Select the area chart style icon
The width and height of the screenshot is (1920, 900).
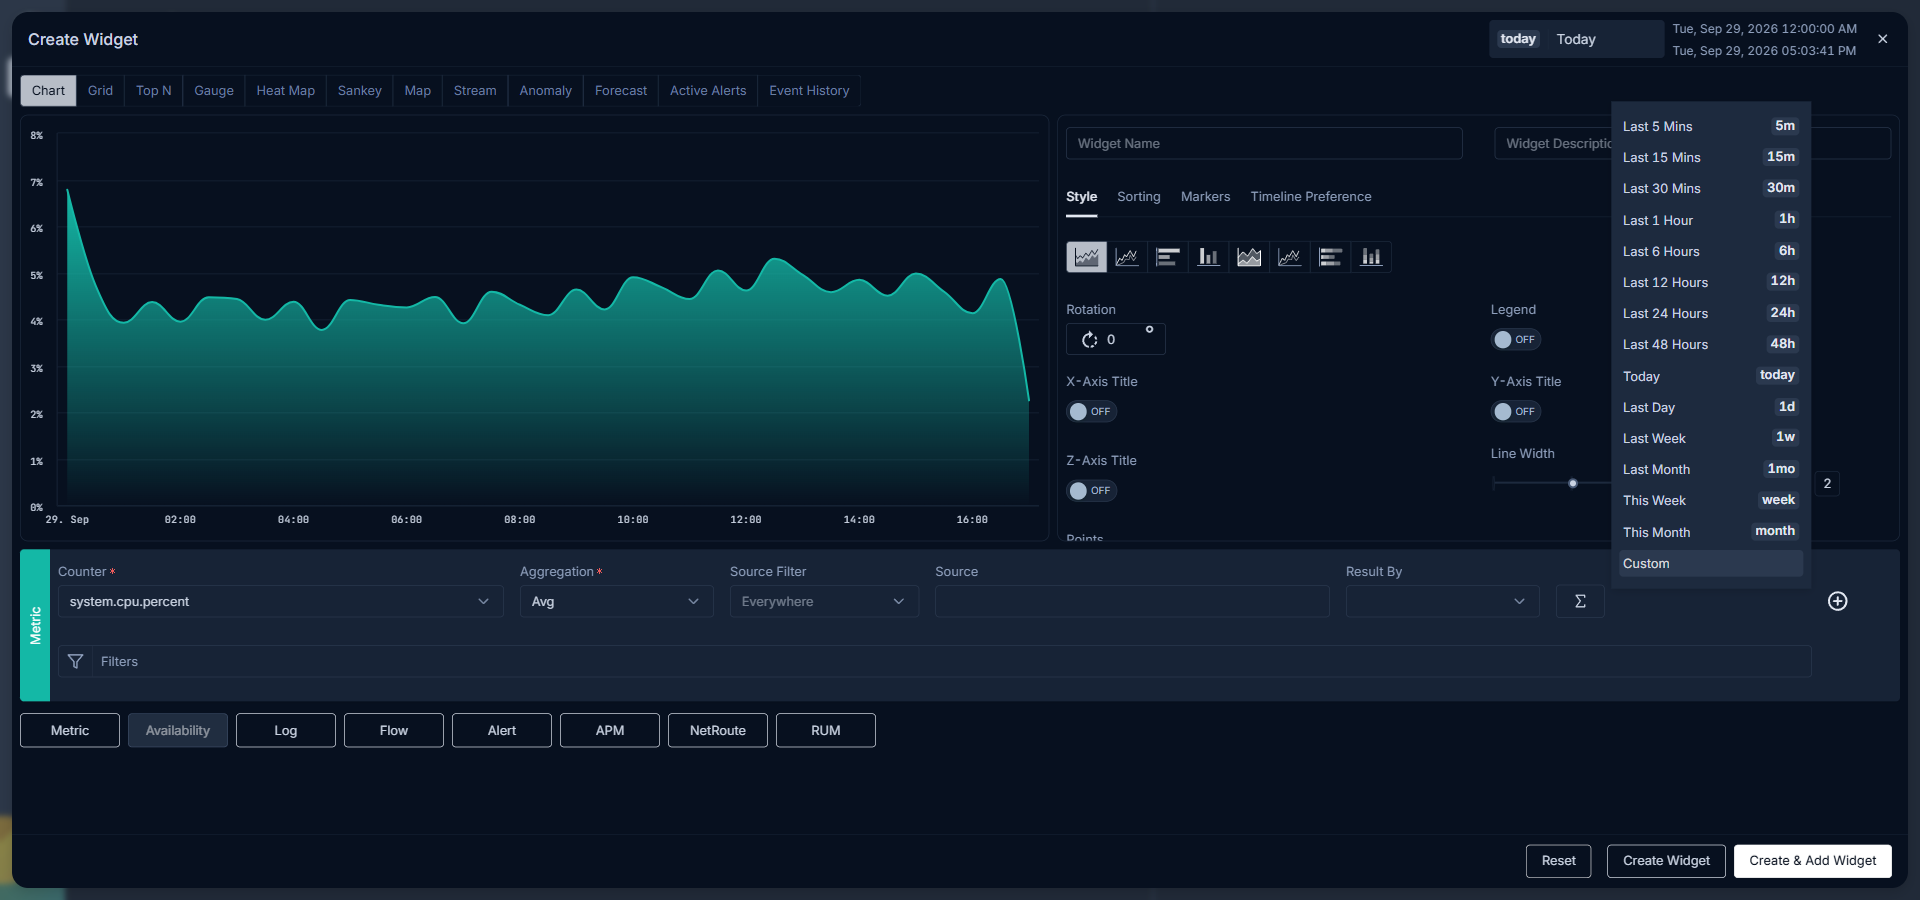point(1086,257)
